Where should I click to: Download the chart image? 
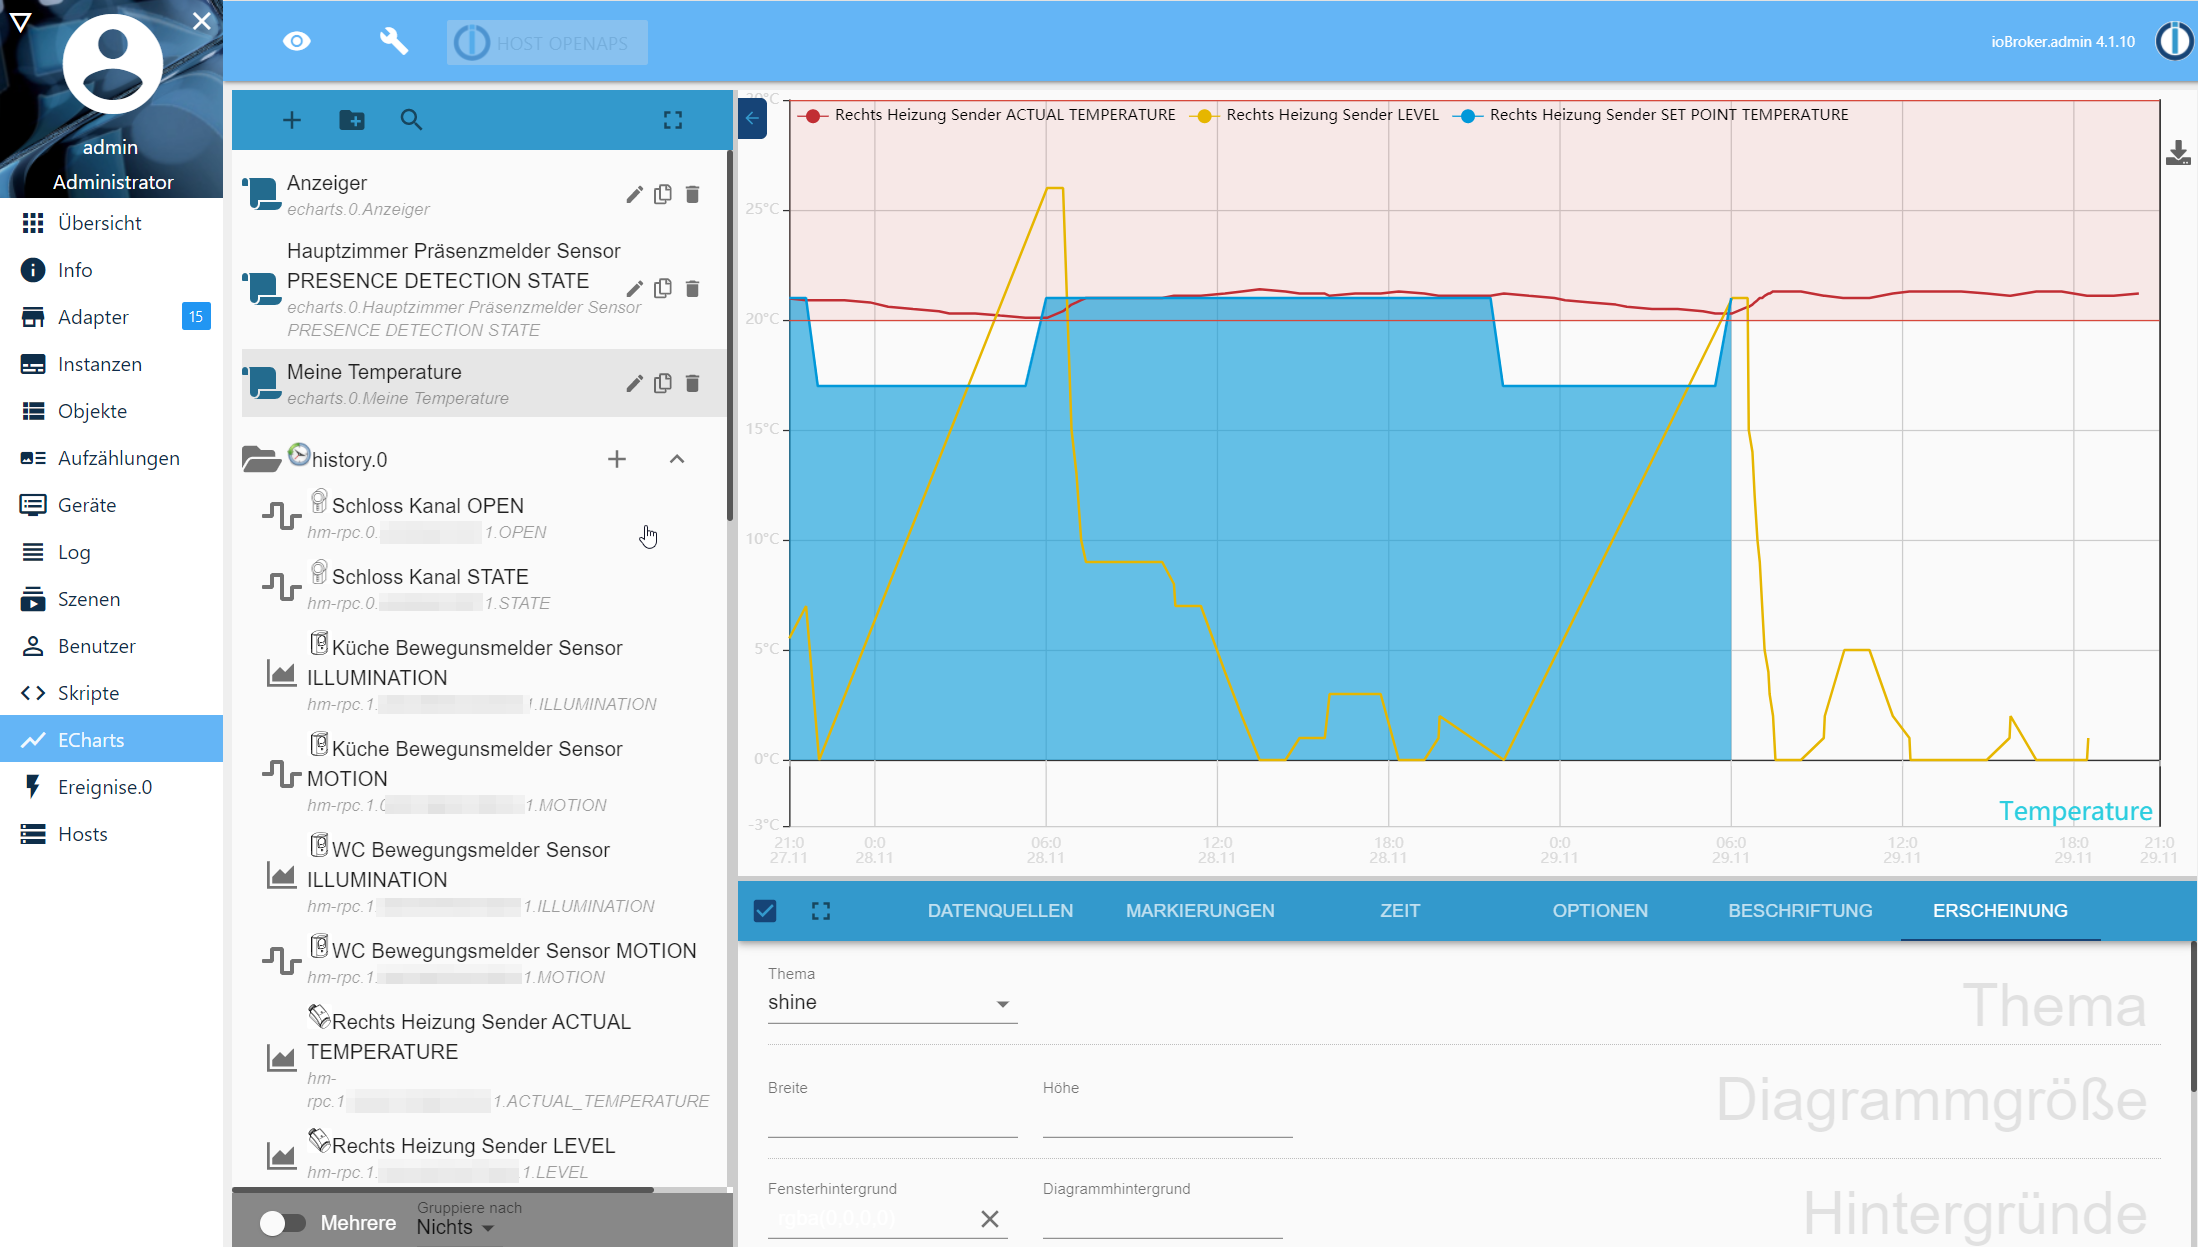coord(2177,154)
